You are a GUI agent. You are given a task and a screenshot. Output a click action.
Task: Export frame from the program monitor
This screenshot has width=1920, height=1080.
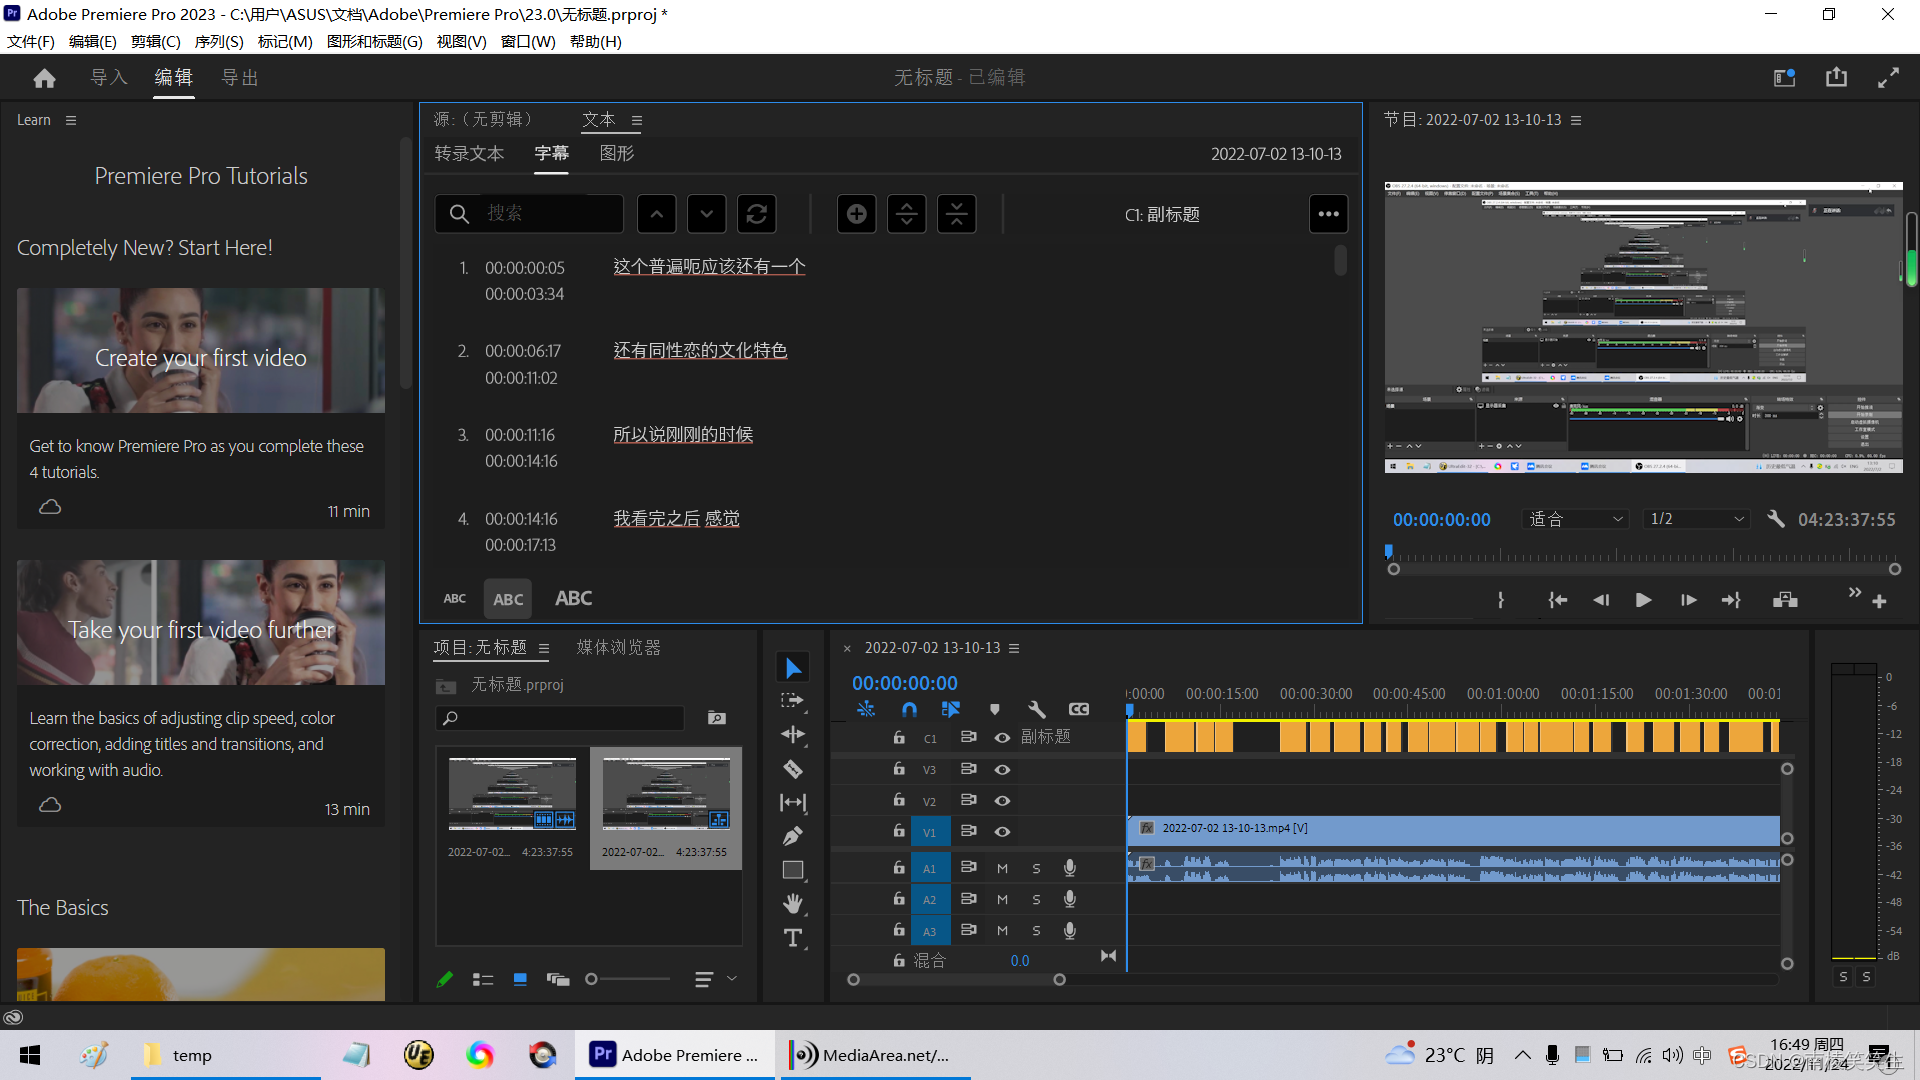pyautogui.click(x=1785, y=600)
